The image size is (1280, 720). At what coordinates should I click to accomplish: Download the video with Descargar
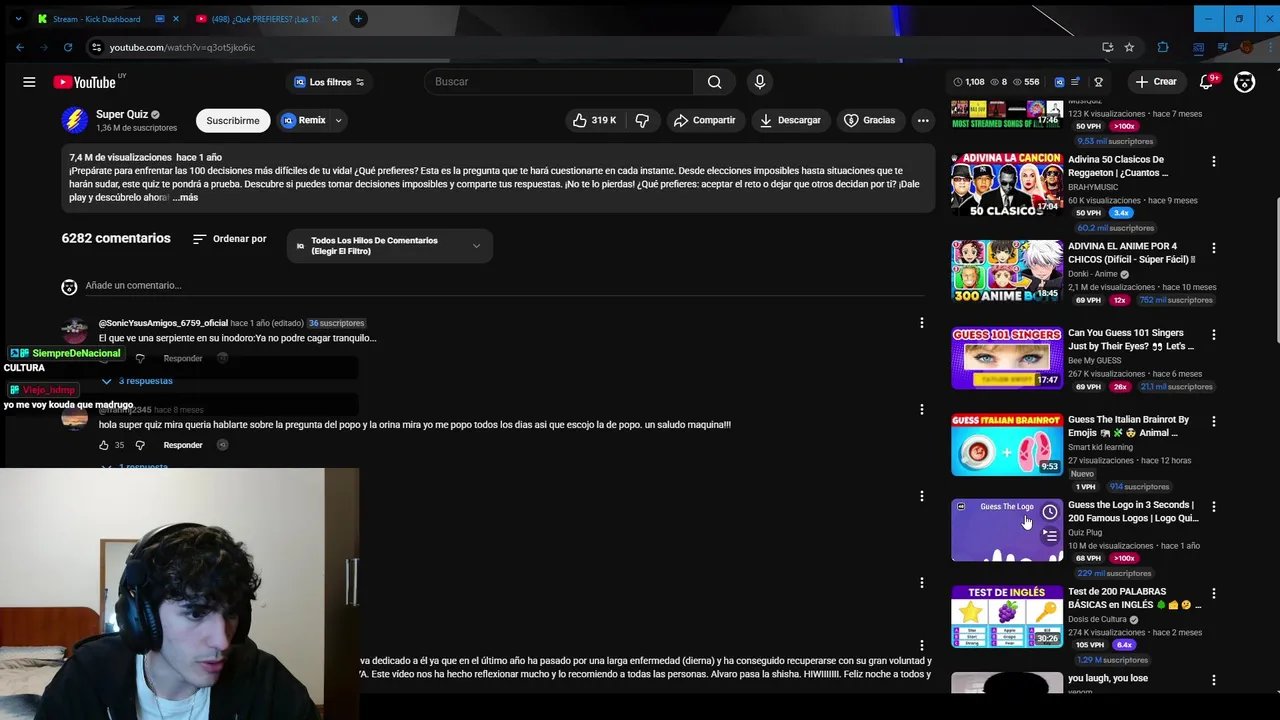click(x=790, y=120)
